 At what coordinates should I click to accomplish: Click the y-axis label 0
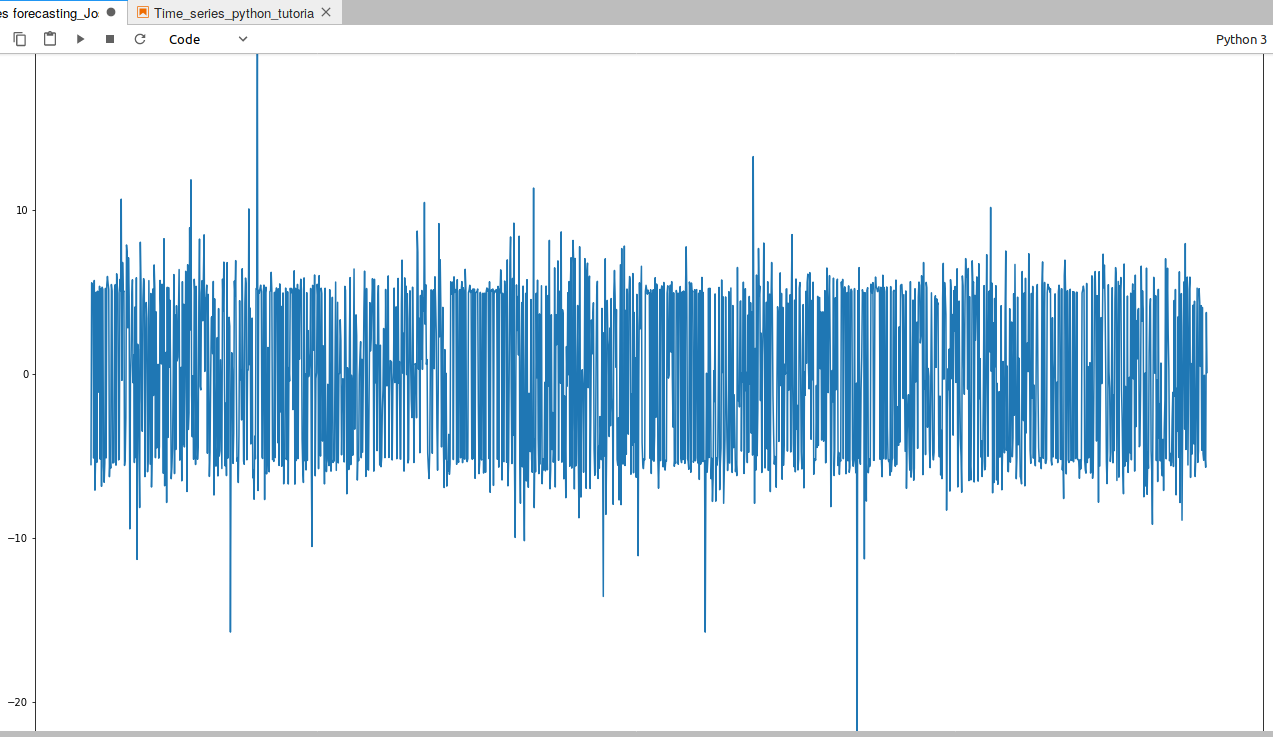pyautogui.click(x=28, y=374)
